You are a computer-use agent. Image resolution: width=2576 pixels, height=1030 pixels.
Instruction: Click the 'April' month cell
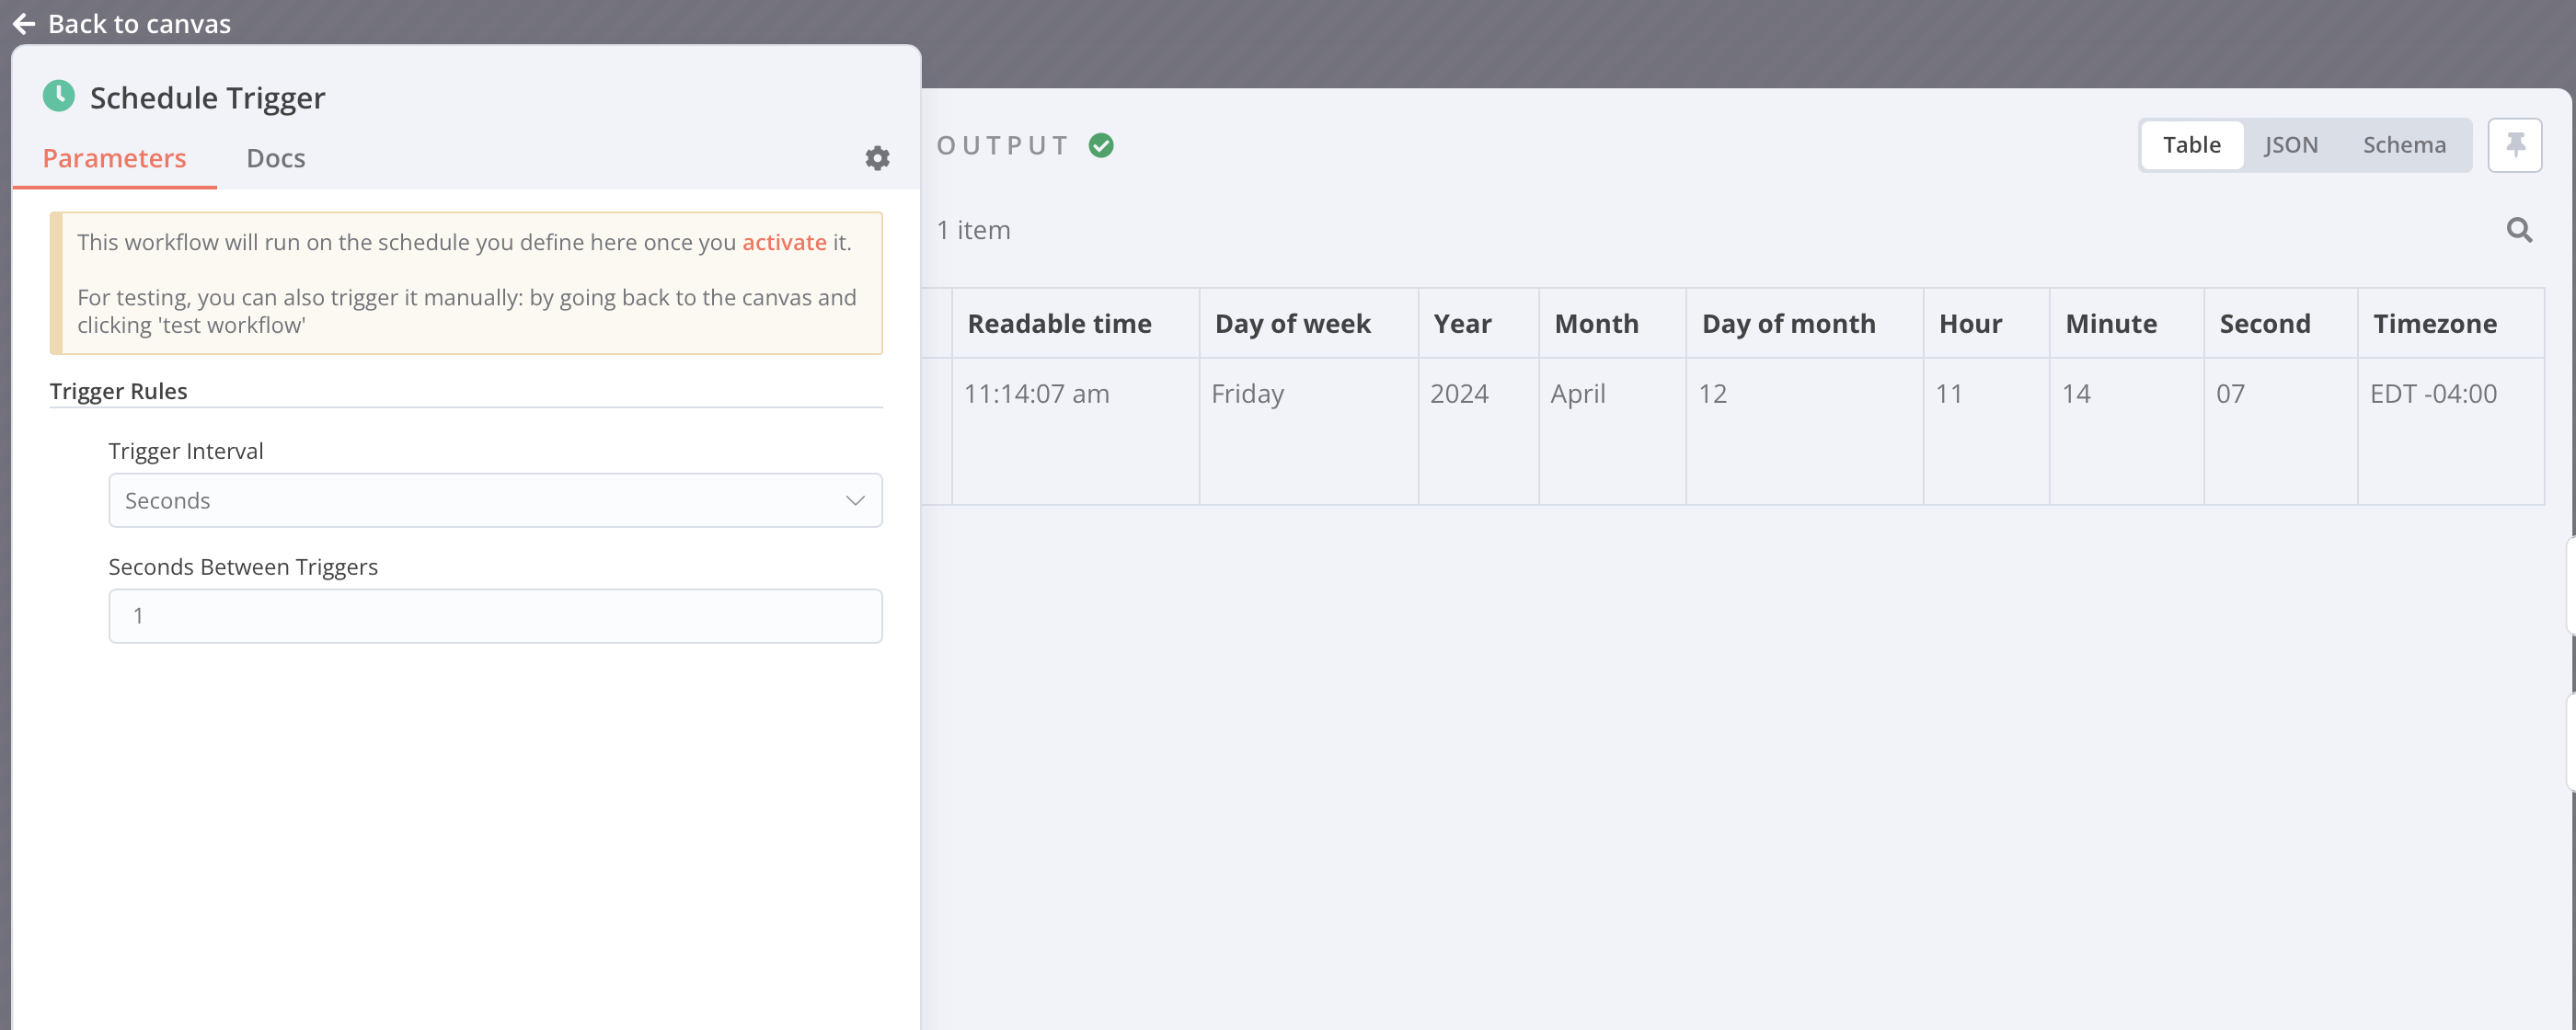point(1612,431)
